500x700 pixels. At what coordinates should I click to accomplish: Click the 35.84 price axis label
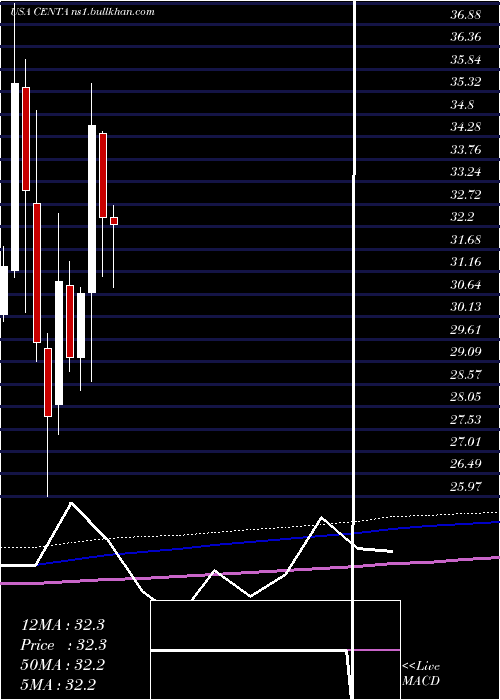(x=466, y=60)
